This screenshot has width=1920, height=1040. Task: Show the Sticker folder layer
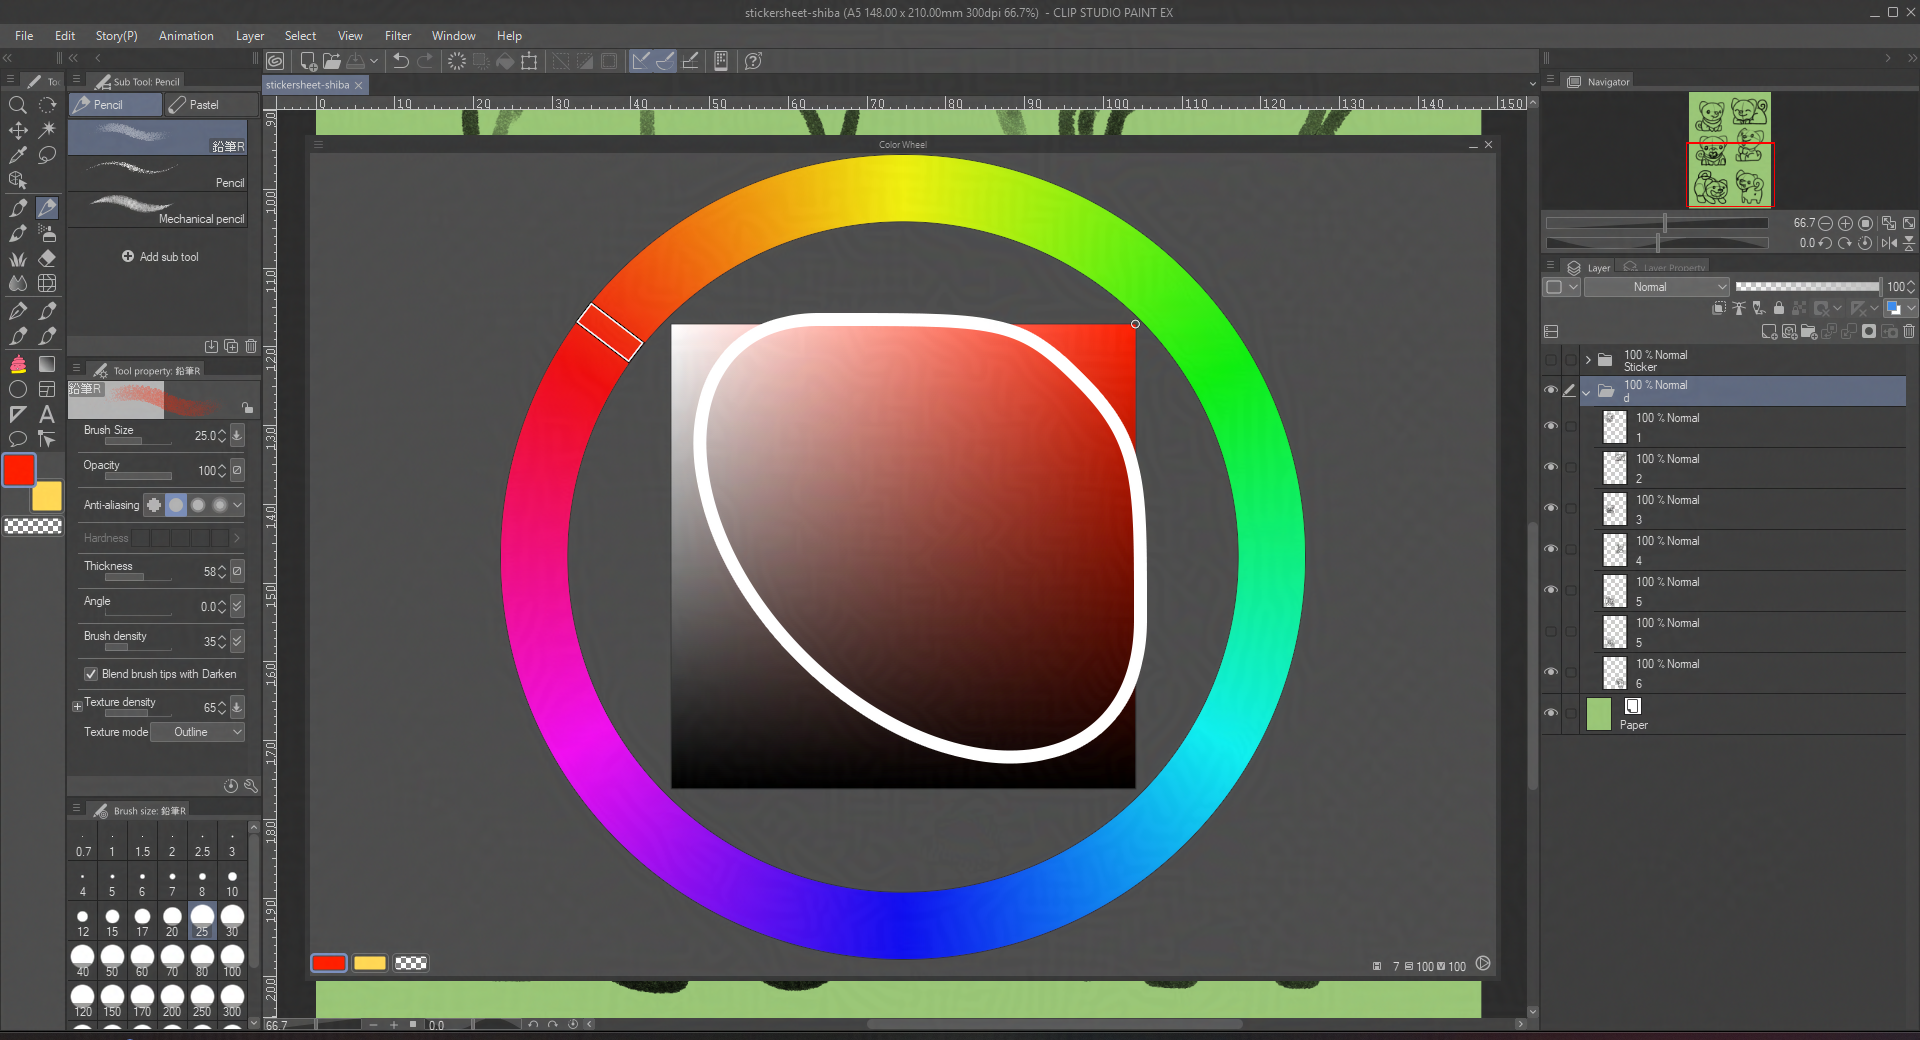click(x=1551, y=360)
